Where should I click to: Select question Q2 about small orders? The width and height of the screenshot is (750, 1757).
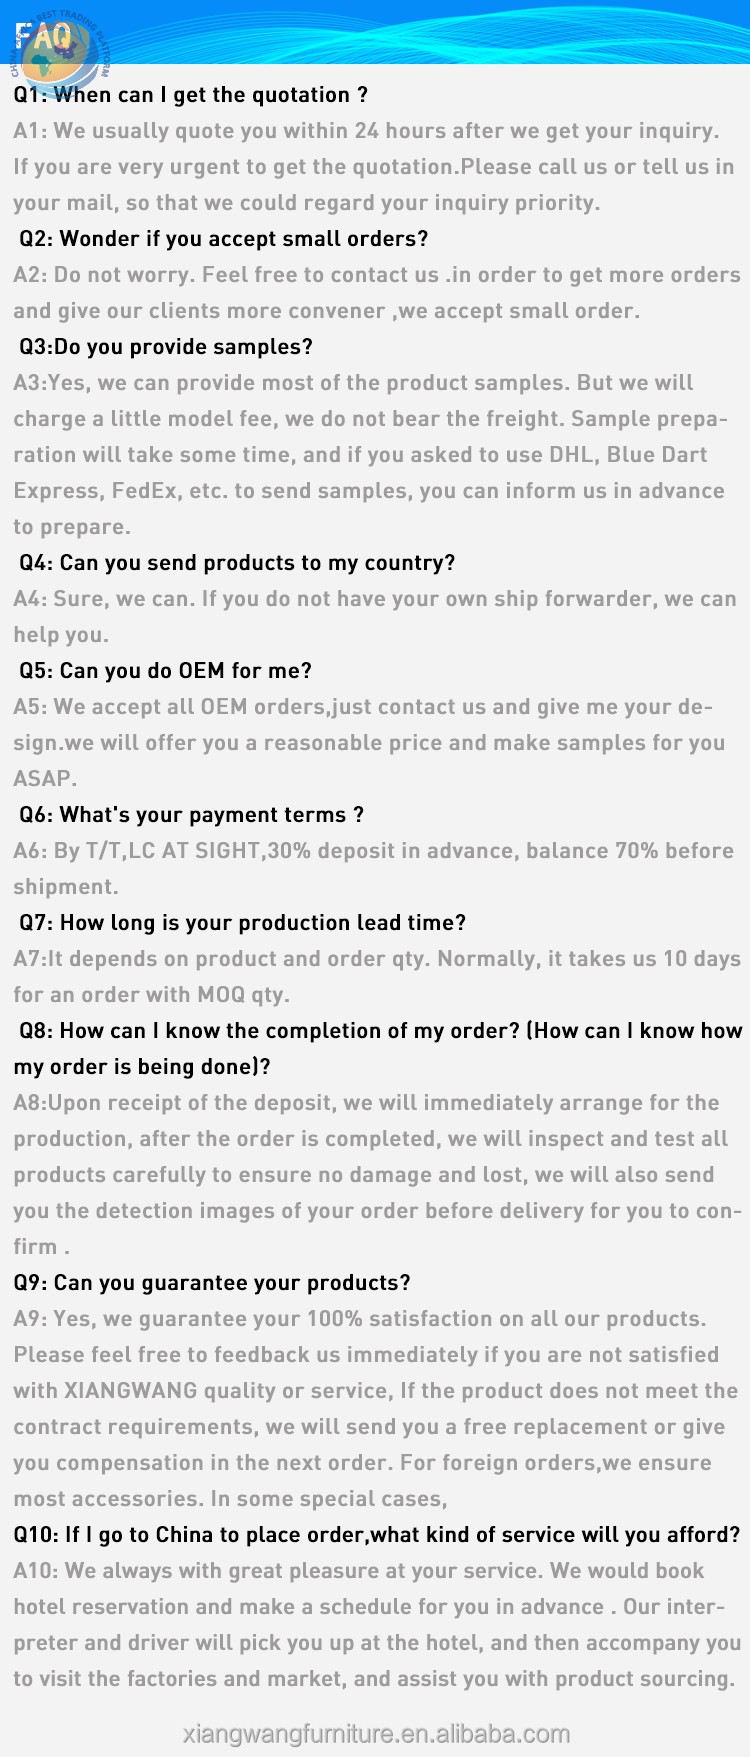pyautogui.click(x=223, y=239)
